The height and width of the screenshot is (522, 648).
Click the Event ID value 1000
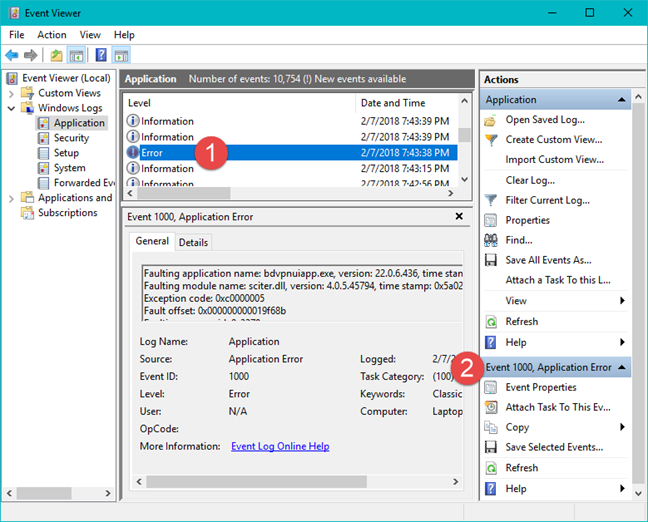point(239,377)
